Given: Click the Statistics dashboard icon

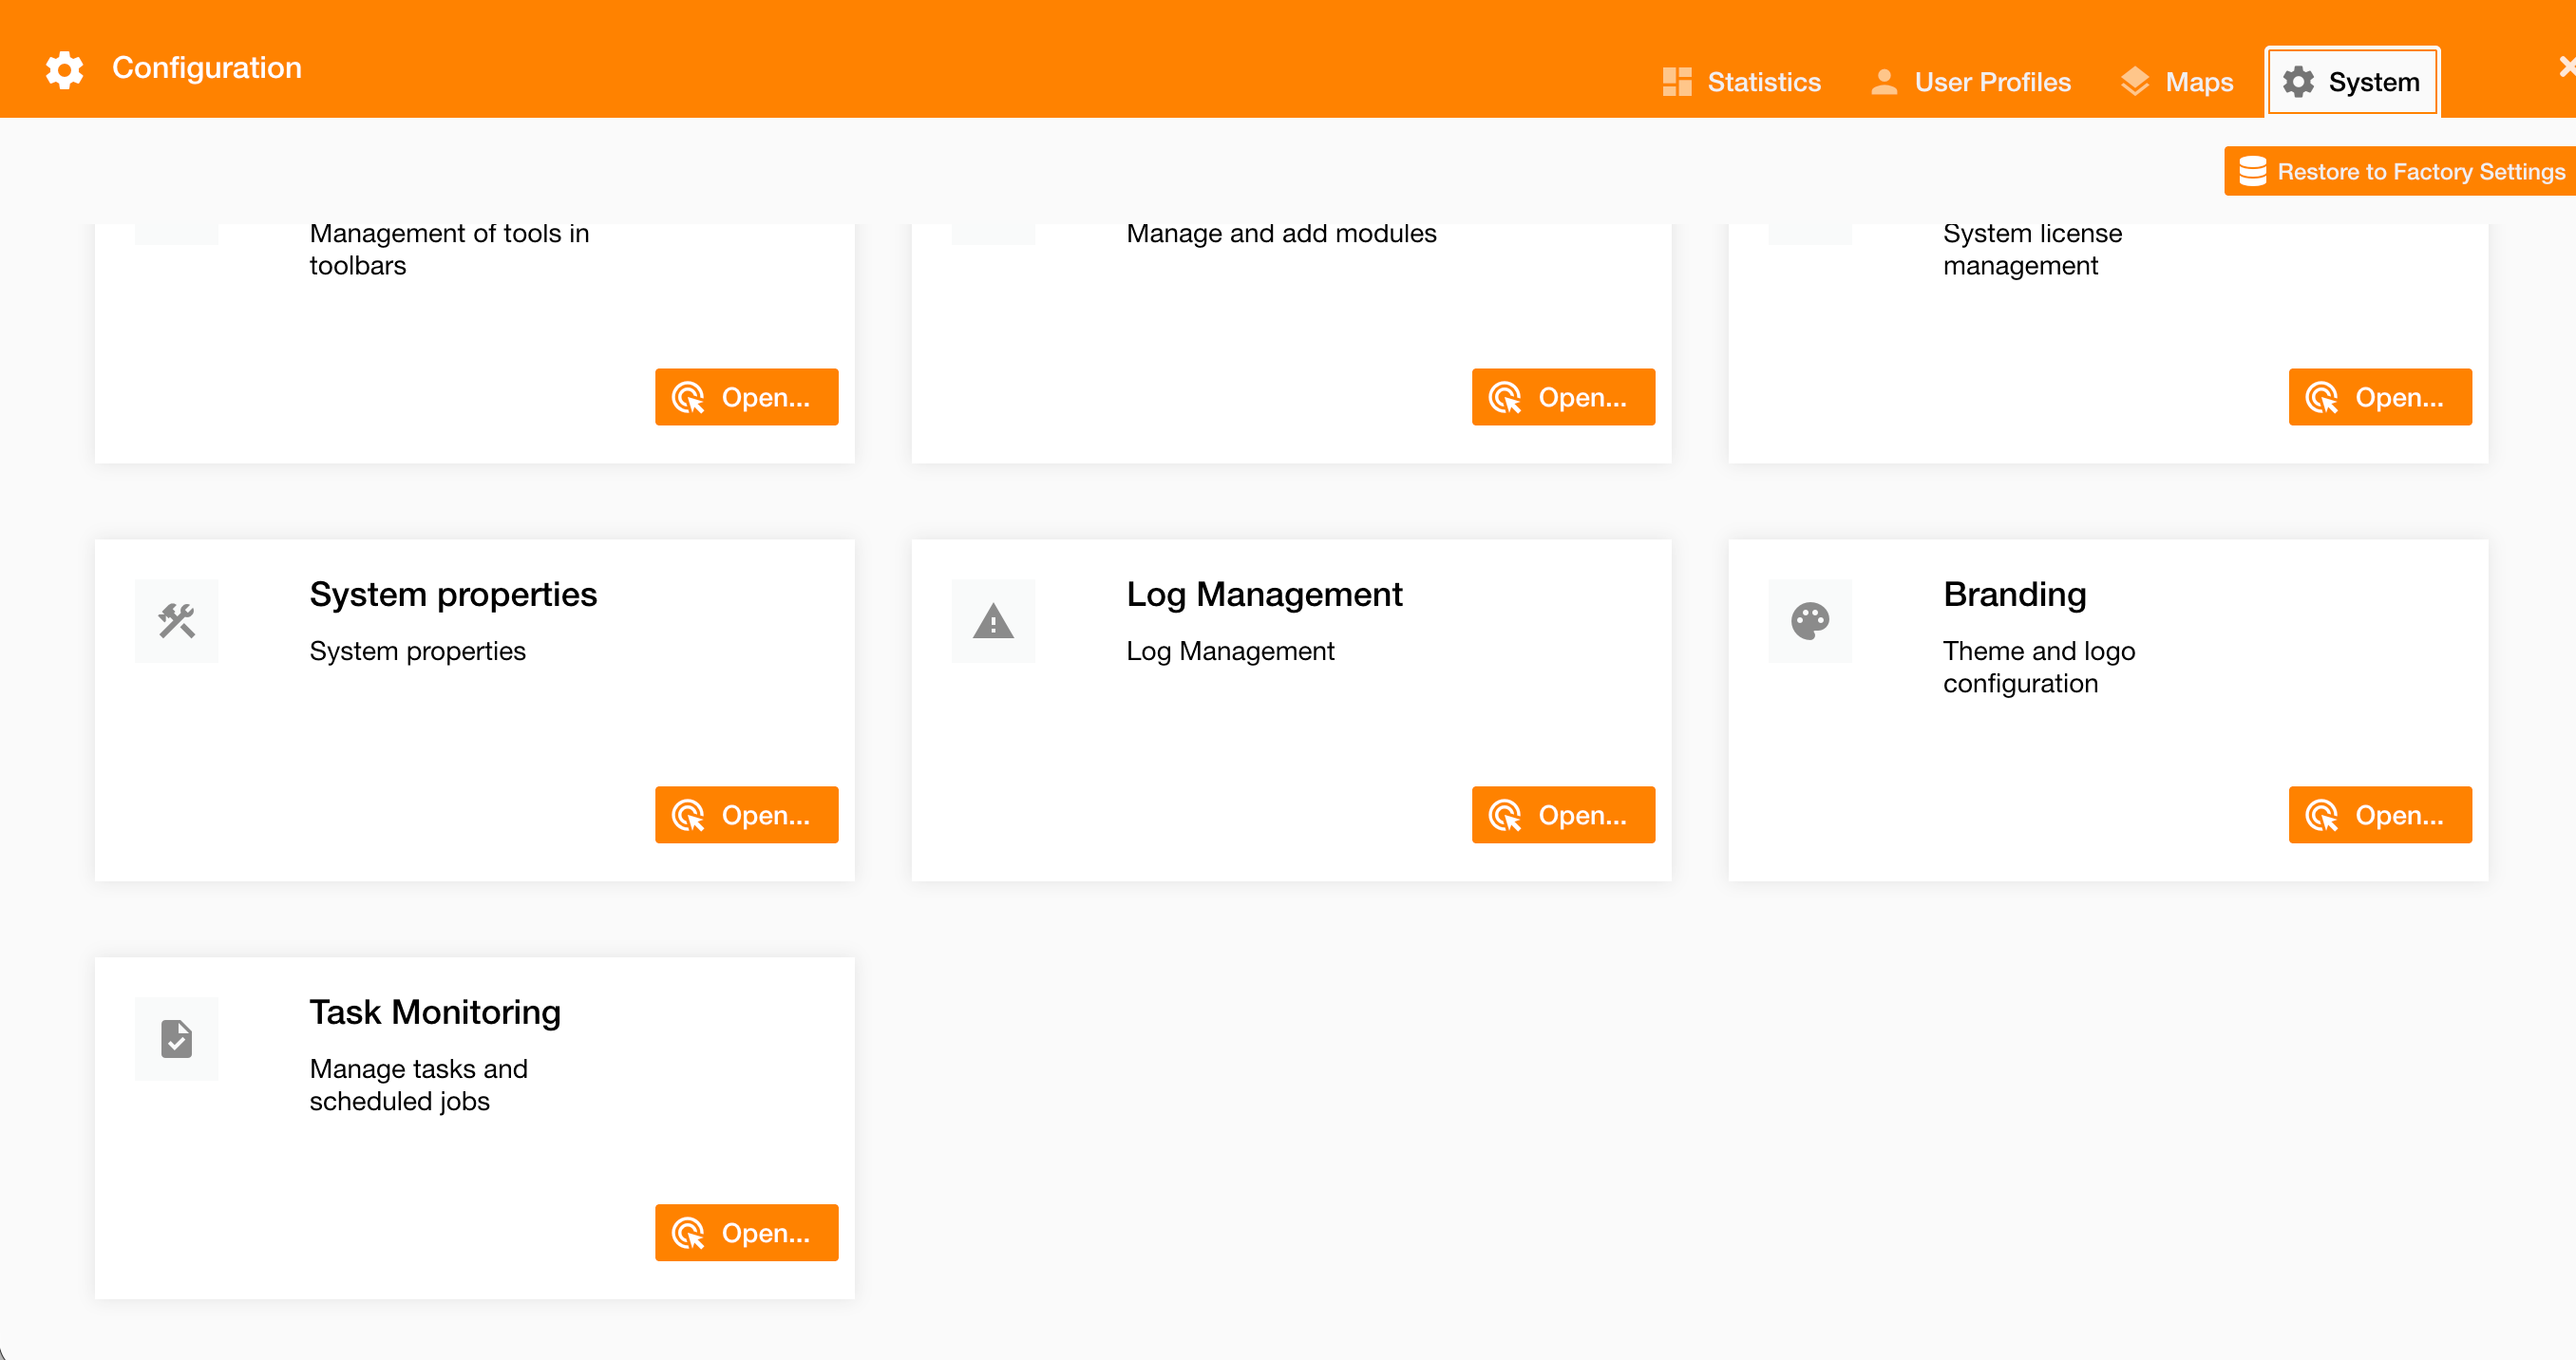Looking at the screenshot, I should (x=1677, y=82).
